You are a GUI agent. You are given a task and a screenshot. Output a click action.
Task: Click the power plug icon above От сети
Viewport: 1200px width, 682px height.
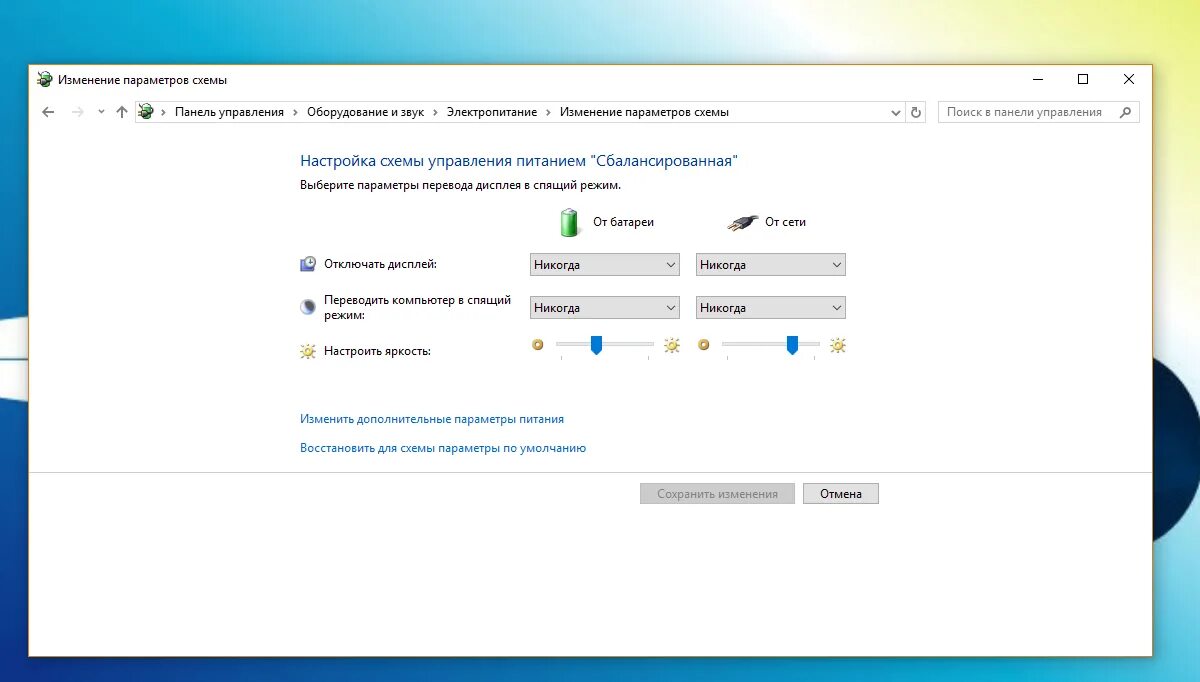pyautogui.click(x=742, y=221)
